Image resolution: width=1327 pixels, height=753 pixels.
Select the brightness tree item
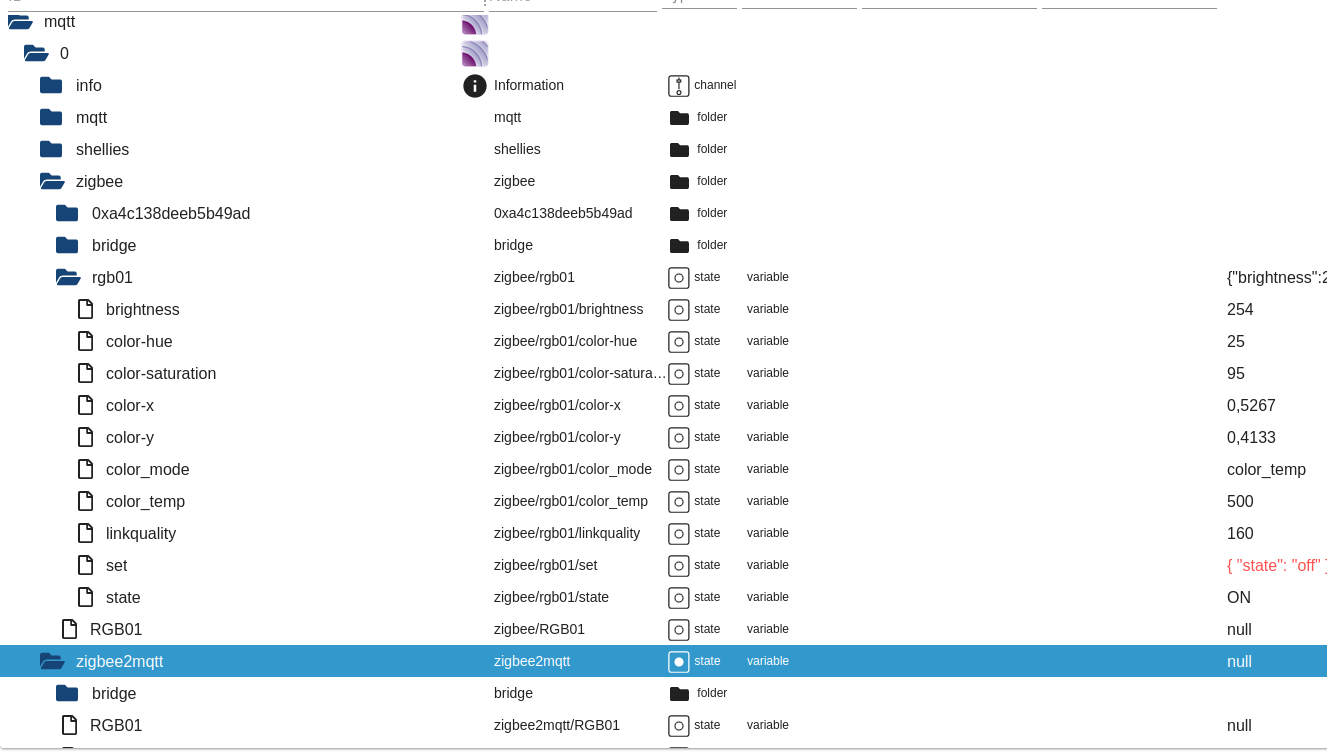click(143, 309)
